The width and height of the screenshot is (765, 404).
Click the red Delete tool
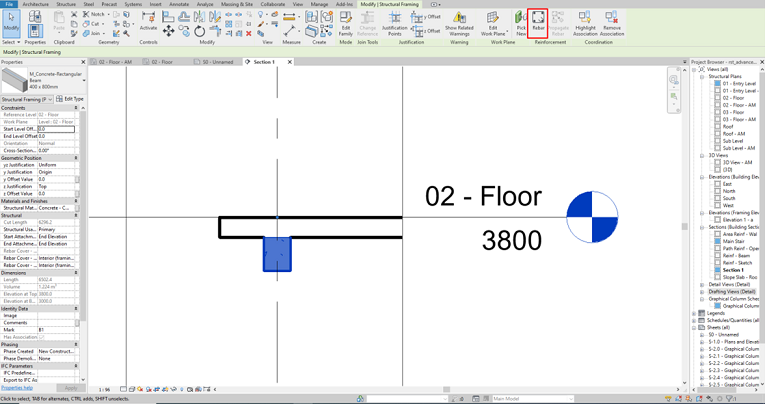tap(249, 33)
